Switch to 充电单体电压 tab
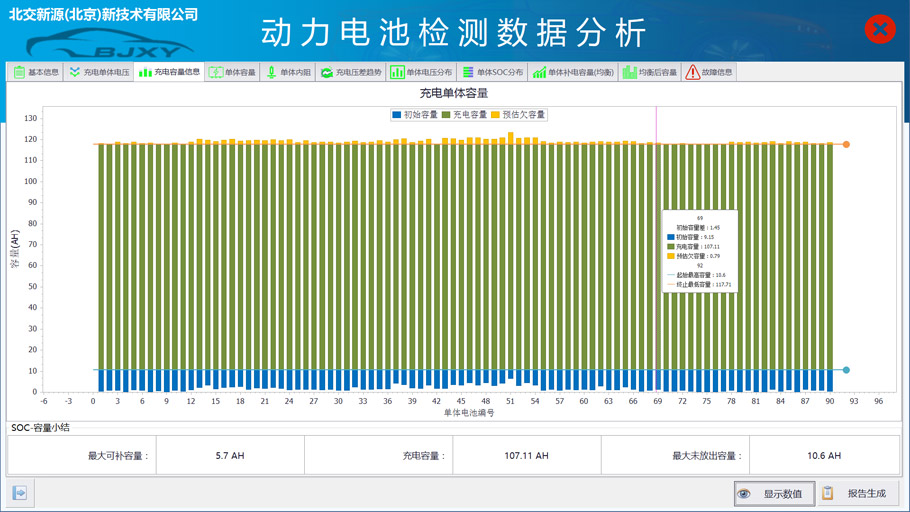910x512 pixels. coord(98,72)
